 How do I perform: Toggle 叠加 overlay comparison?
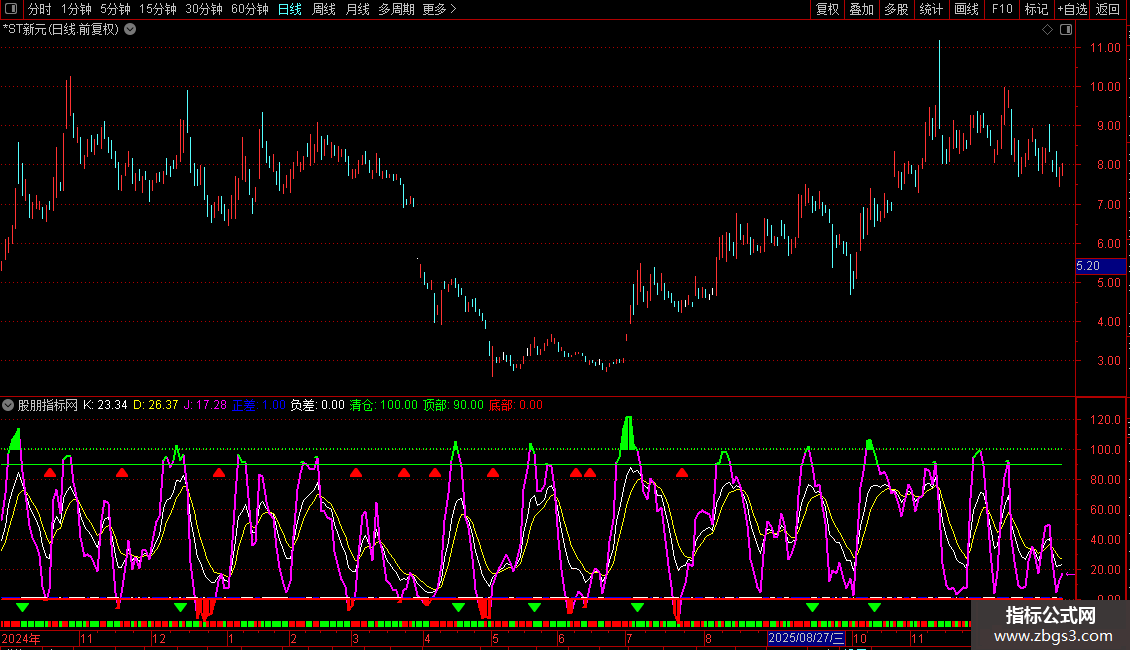pos(861,9)
